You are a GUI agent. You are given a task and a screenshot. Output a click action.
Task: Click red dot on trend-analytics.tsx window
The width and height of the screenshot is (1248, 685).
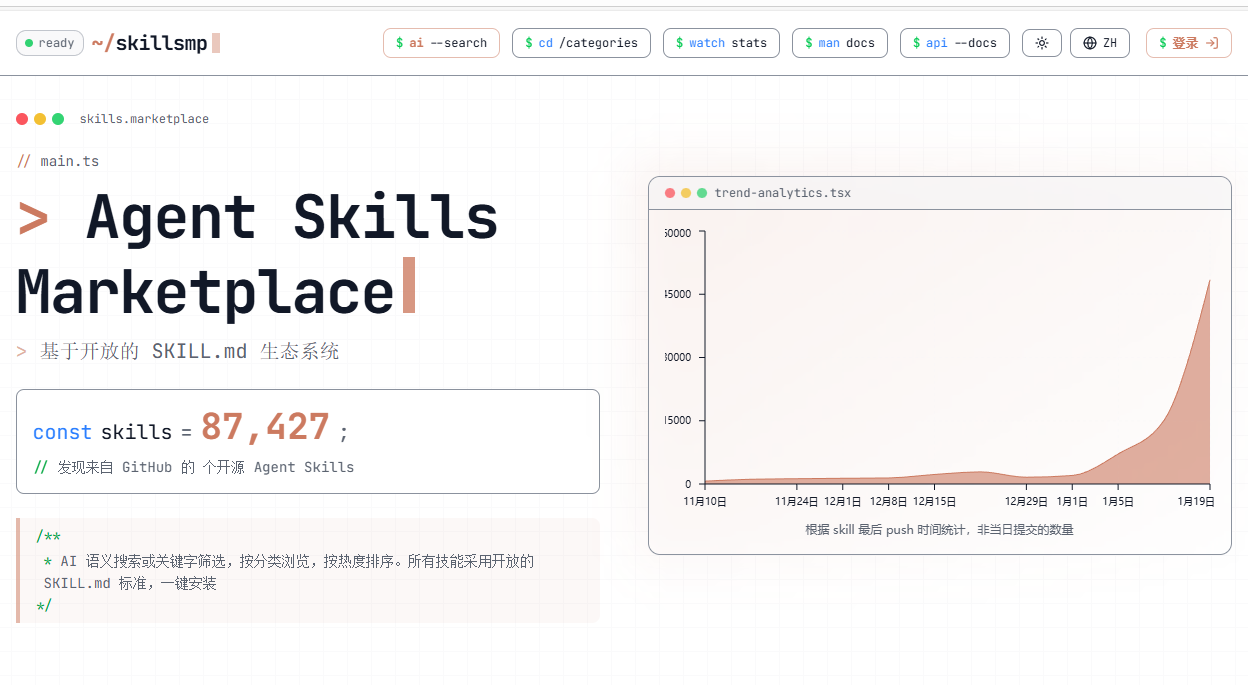pos(670,193)
